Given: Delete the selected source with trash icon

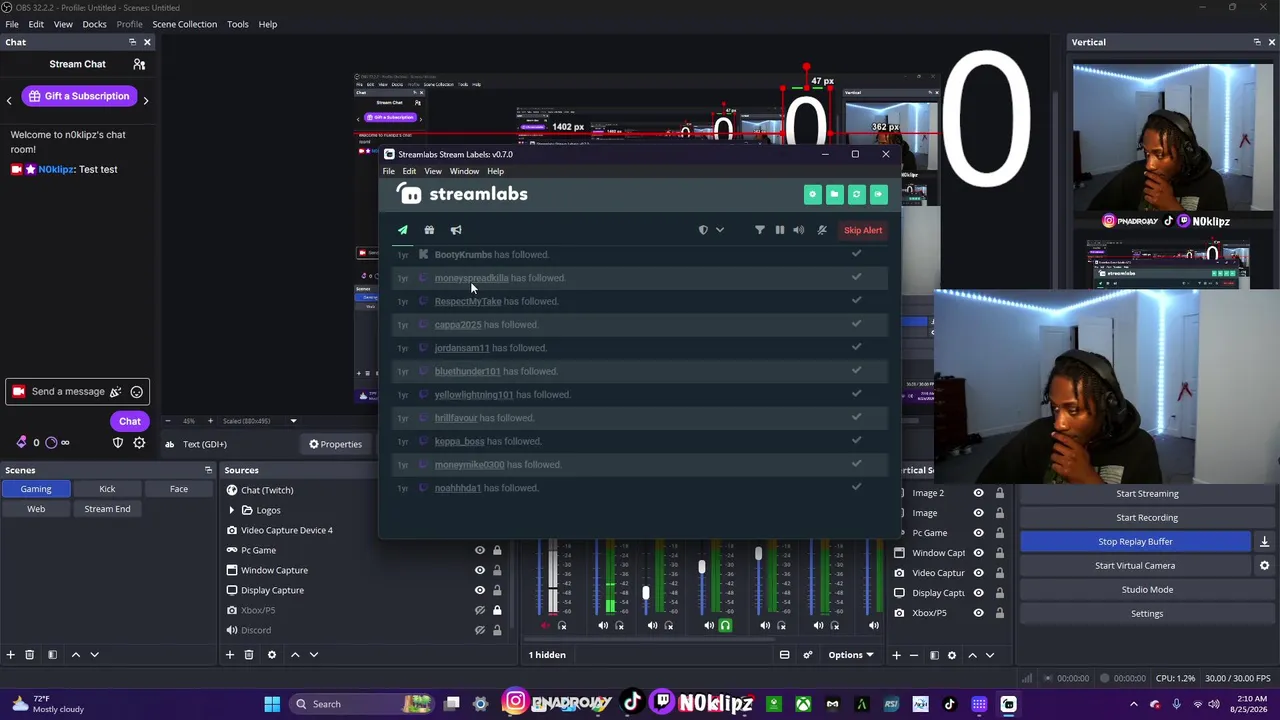Looking at the screenshot, I should pyautogui.click(x=248, y=655).
